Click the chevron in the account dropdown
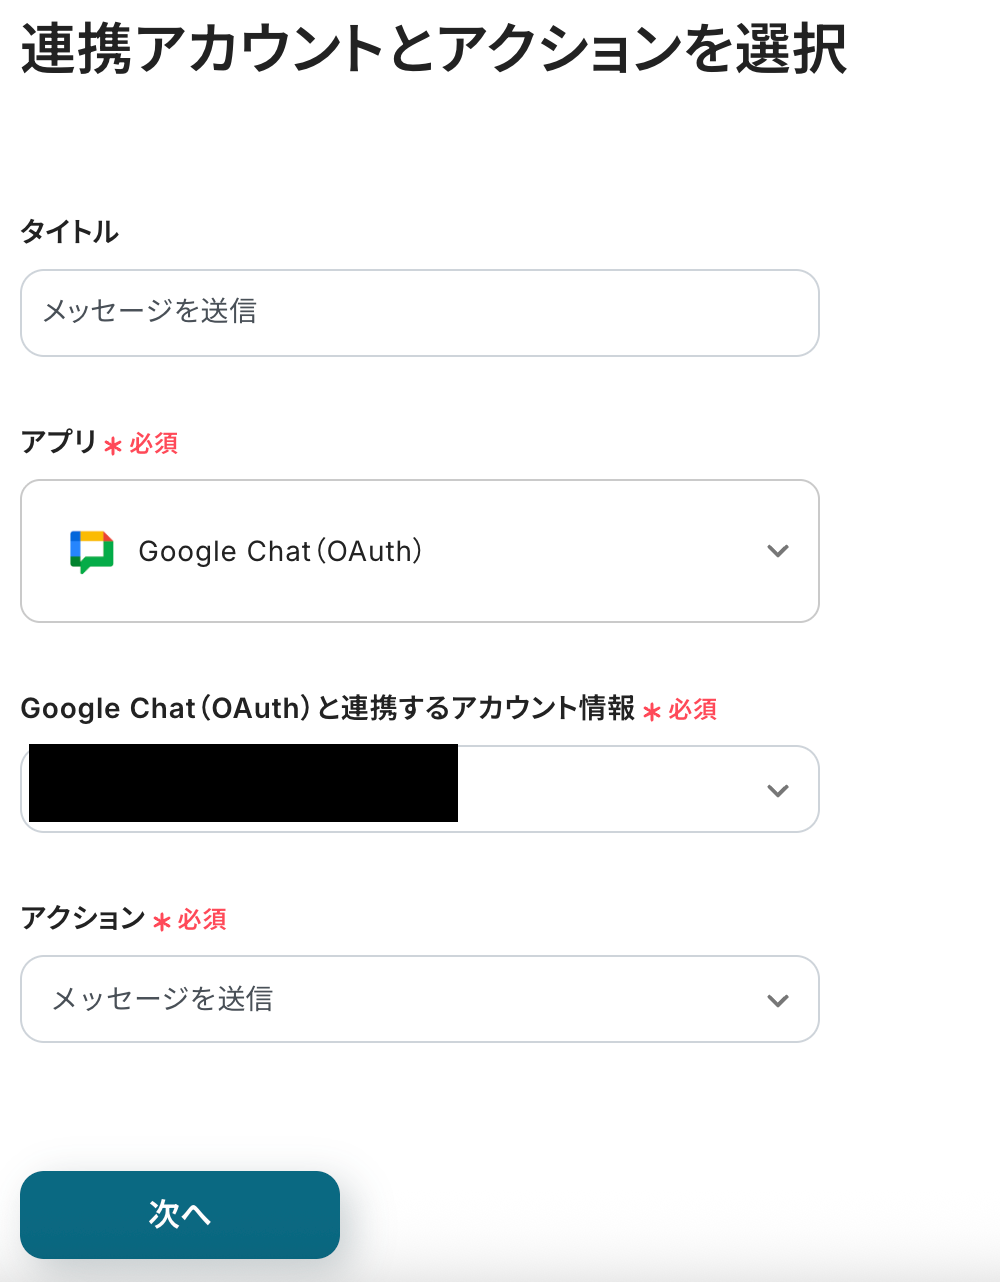 [778, 791]
